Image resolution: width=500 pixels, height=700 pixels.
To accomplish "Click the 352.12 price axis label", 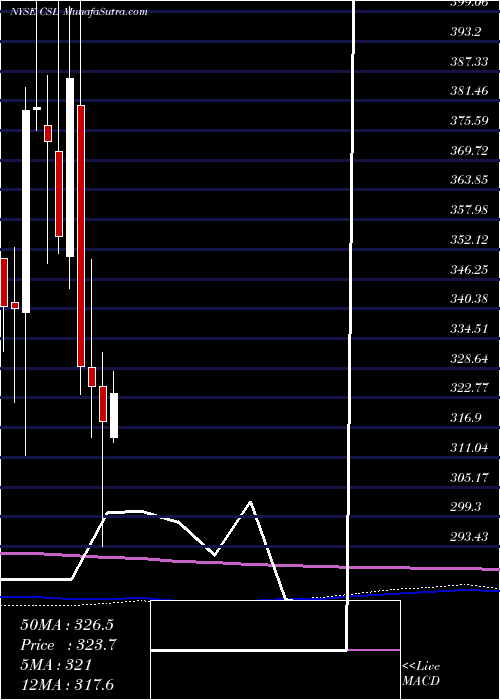I will pyautogui.click(x=469, y=240).
